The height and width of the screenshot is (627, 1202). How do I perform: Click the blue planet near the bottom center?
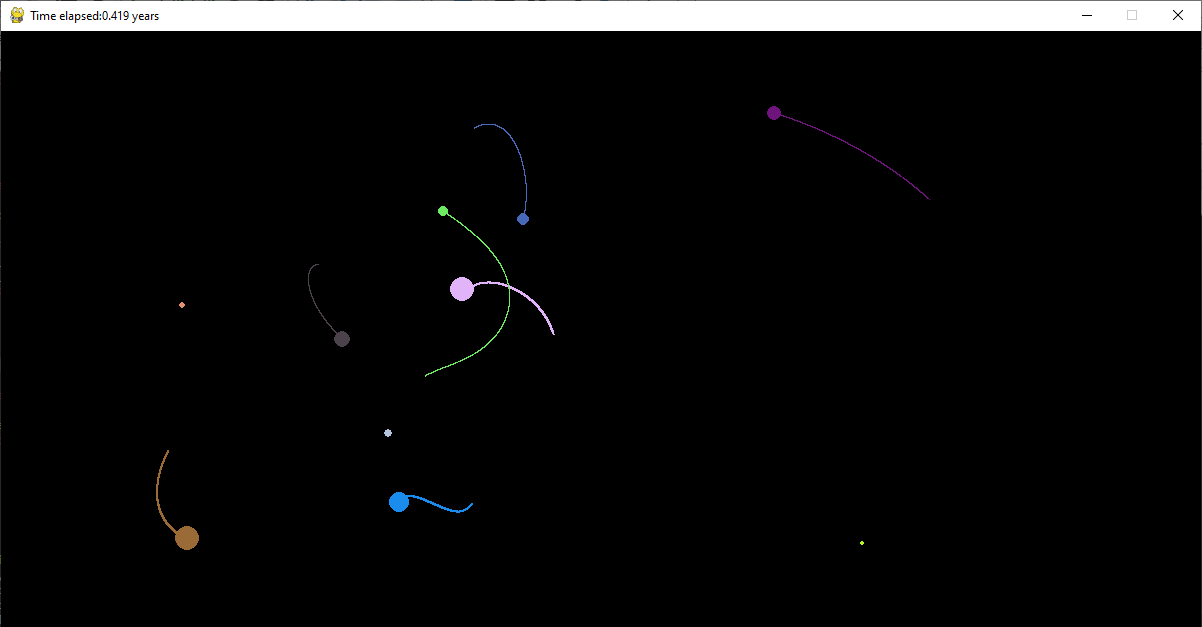click(398, 501)
